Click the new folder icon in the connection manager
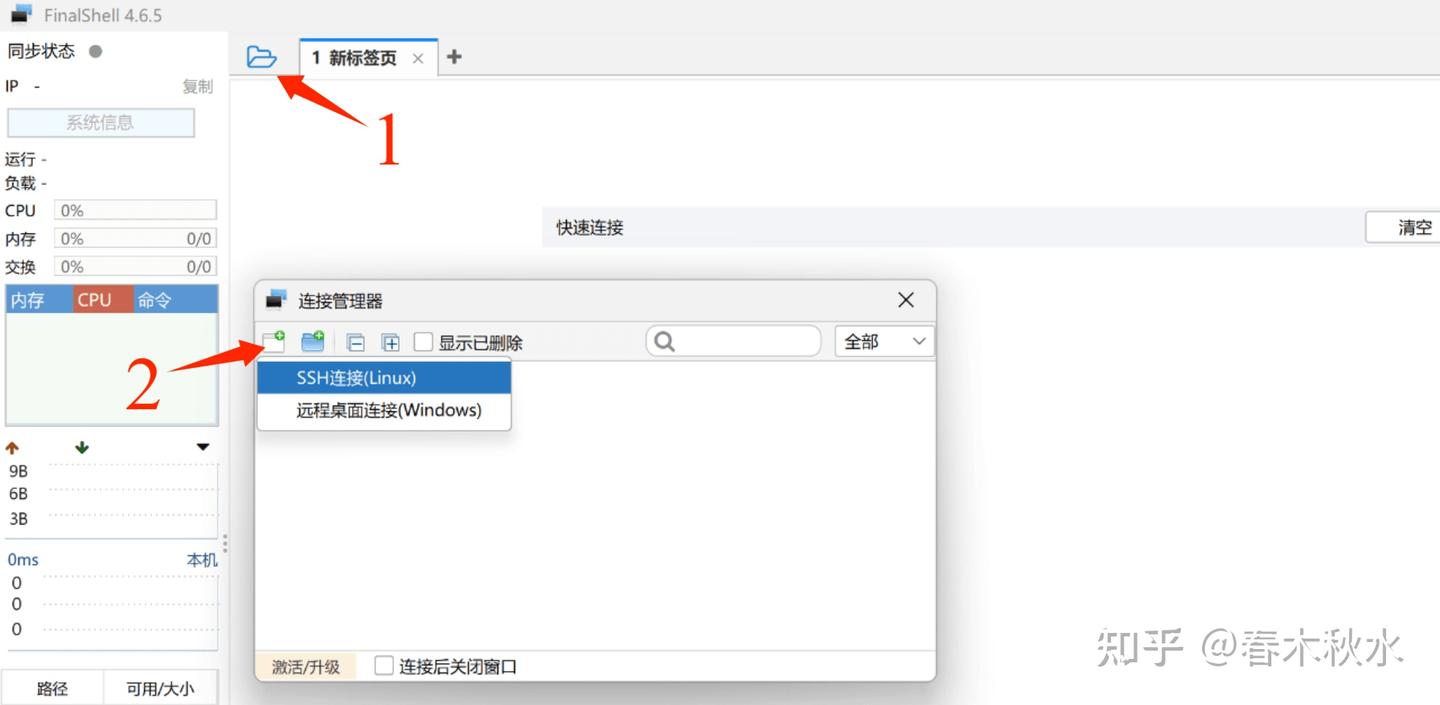Viewport: 1440px width, 705px height. tap(313, 341)
